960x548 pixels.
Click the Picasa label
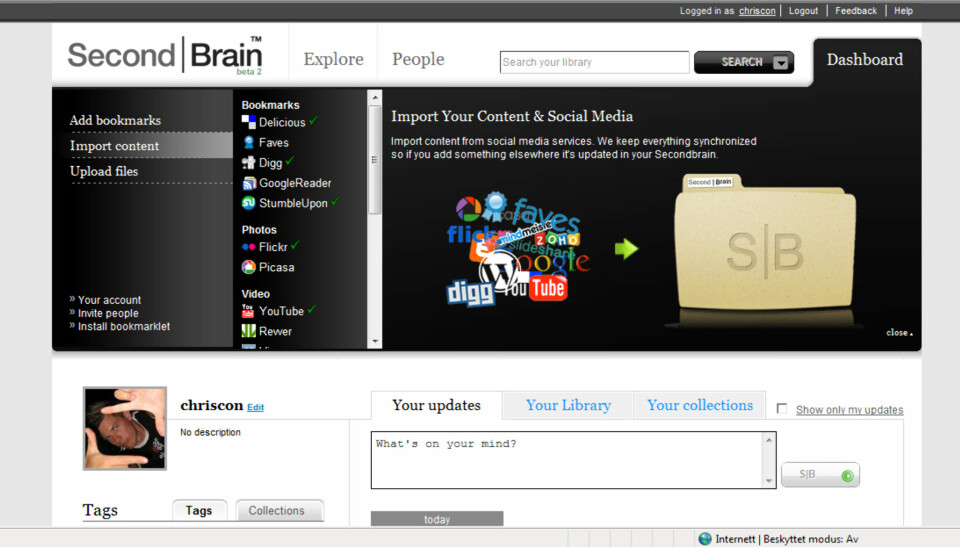pyautogui.click(x=276, y=268)
